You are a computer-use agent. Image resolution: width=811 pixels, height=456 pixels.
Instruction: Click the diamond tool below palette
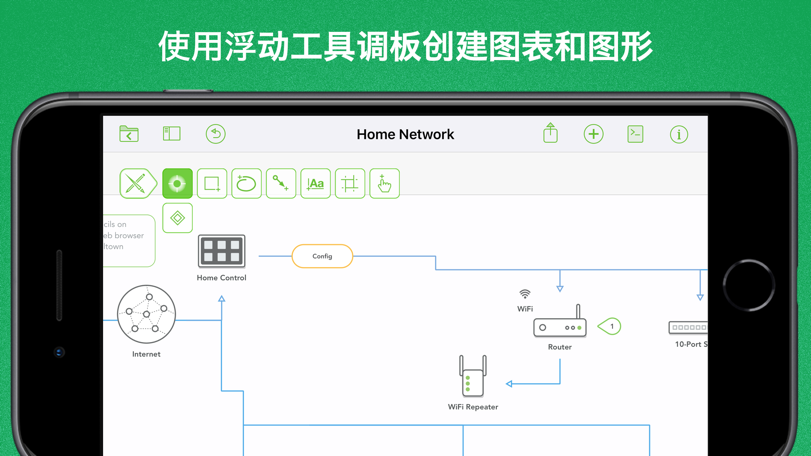[x=177, y=218]
